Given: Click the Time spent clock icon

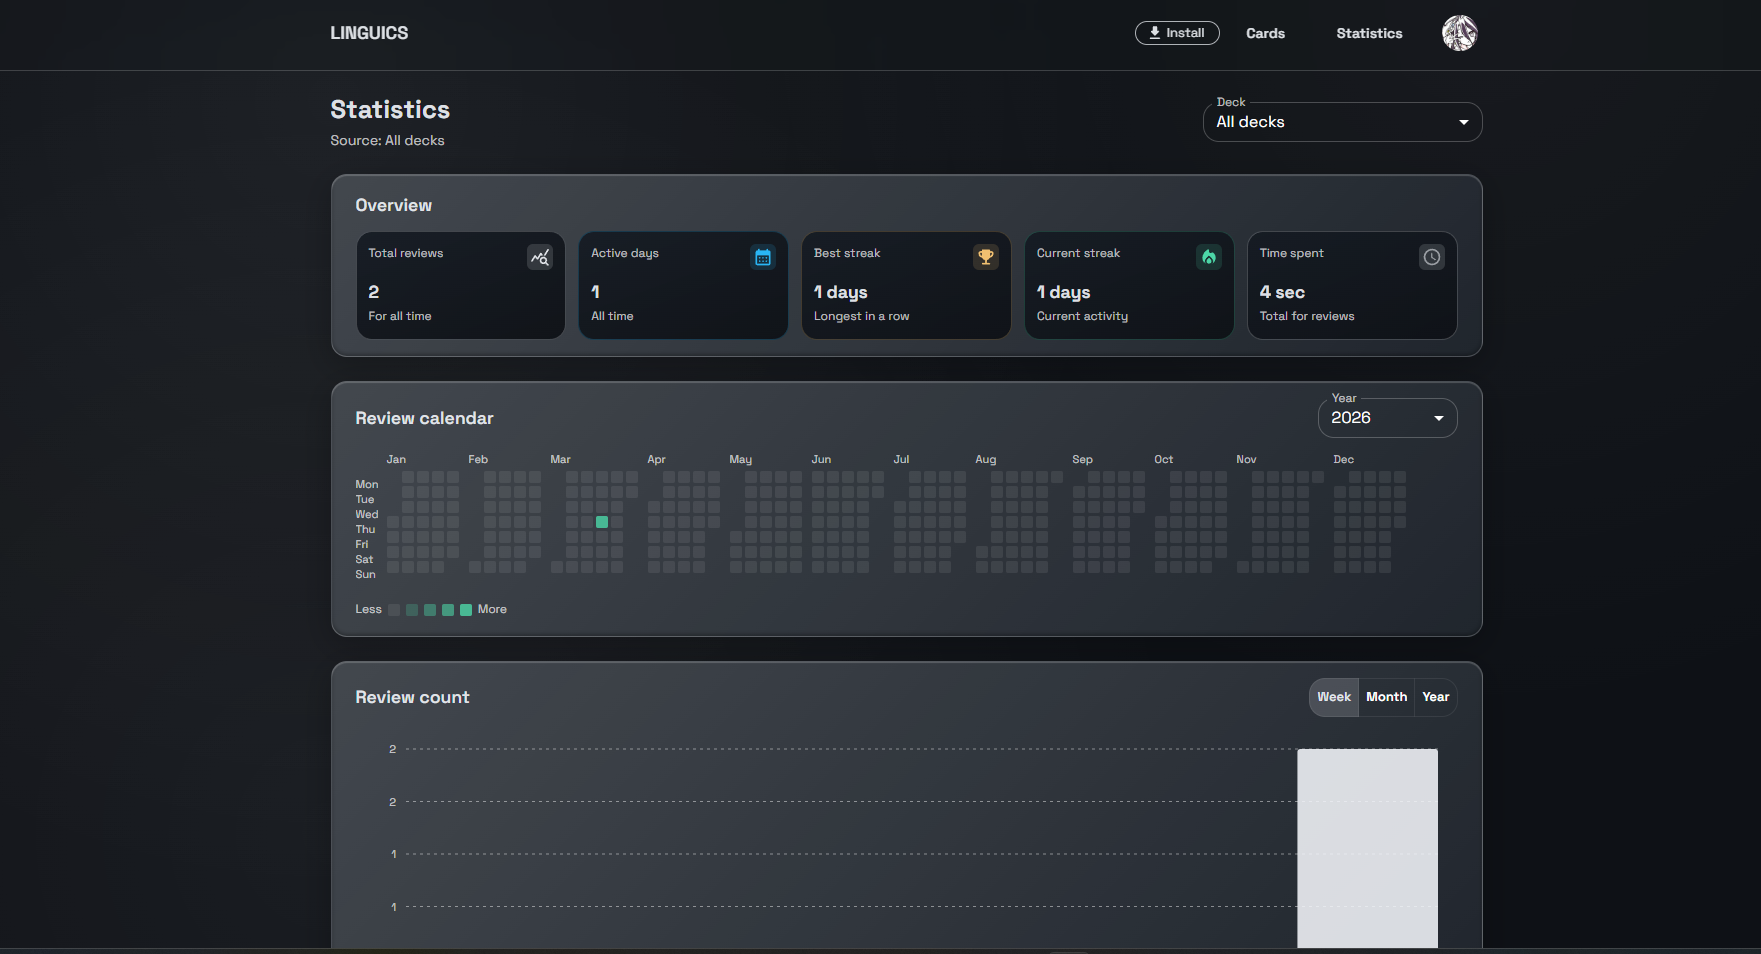Looking at the screenshot, I should (1432, 257).
